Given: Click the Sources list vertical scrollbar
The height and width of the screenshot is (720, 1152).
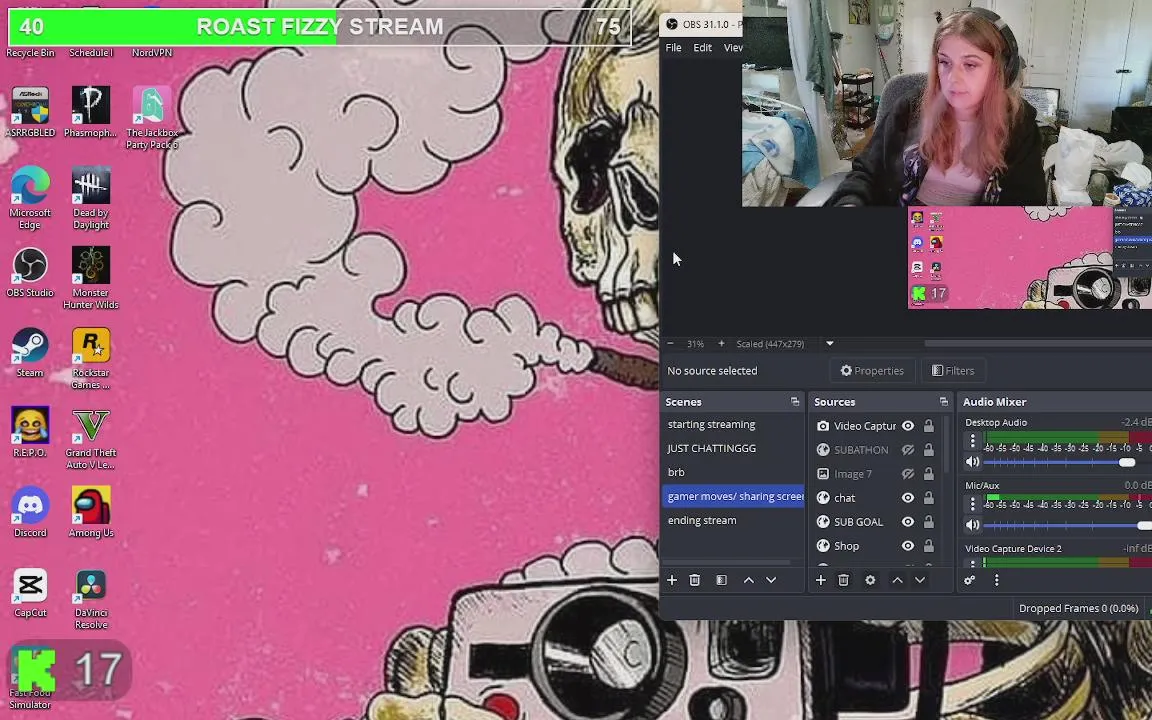Looking at the screenshot, I should (x=946, y=444).
